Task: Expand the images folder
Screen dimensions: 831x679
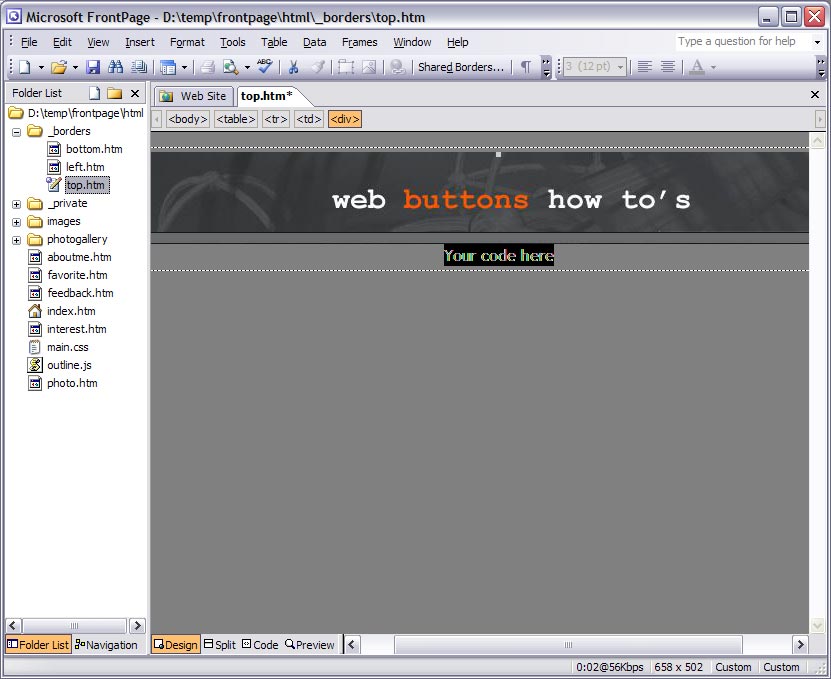Action: tap(16, 222)
